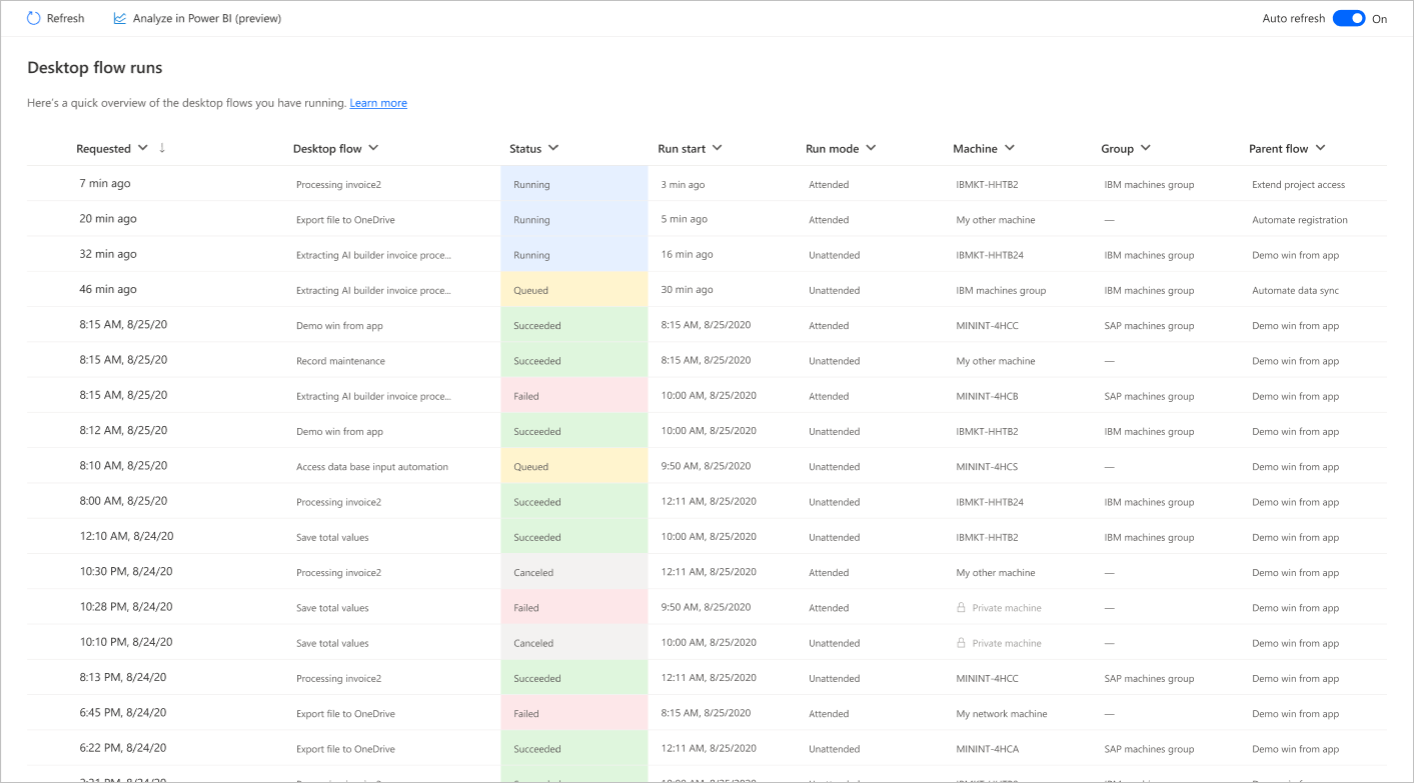
Task: Open the Group column chevron
Action: click(x=1145, y=148)
